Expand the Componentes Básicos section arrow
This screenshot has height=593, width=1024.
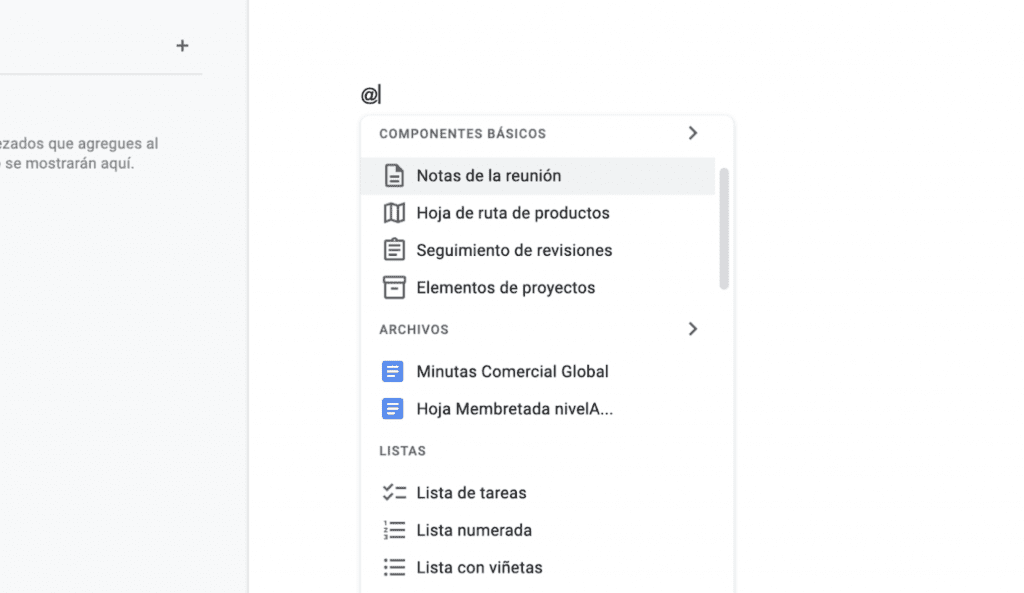point(692,133)
